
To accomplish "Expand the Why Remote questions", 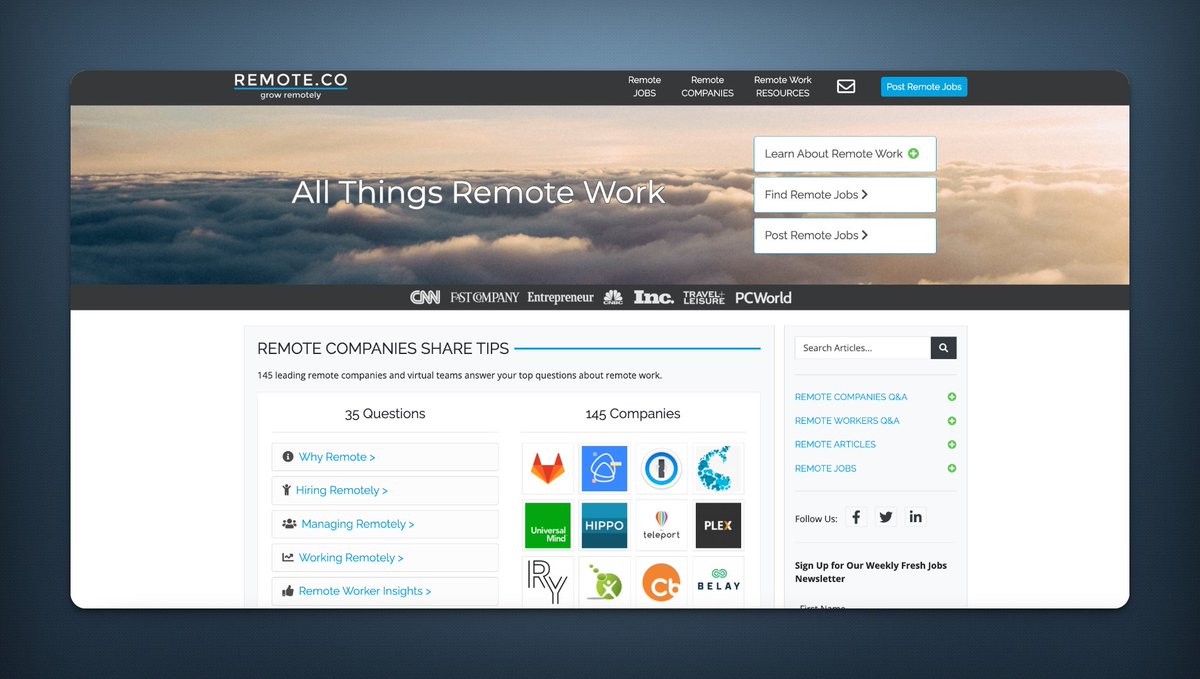I will tap(385, 457).
